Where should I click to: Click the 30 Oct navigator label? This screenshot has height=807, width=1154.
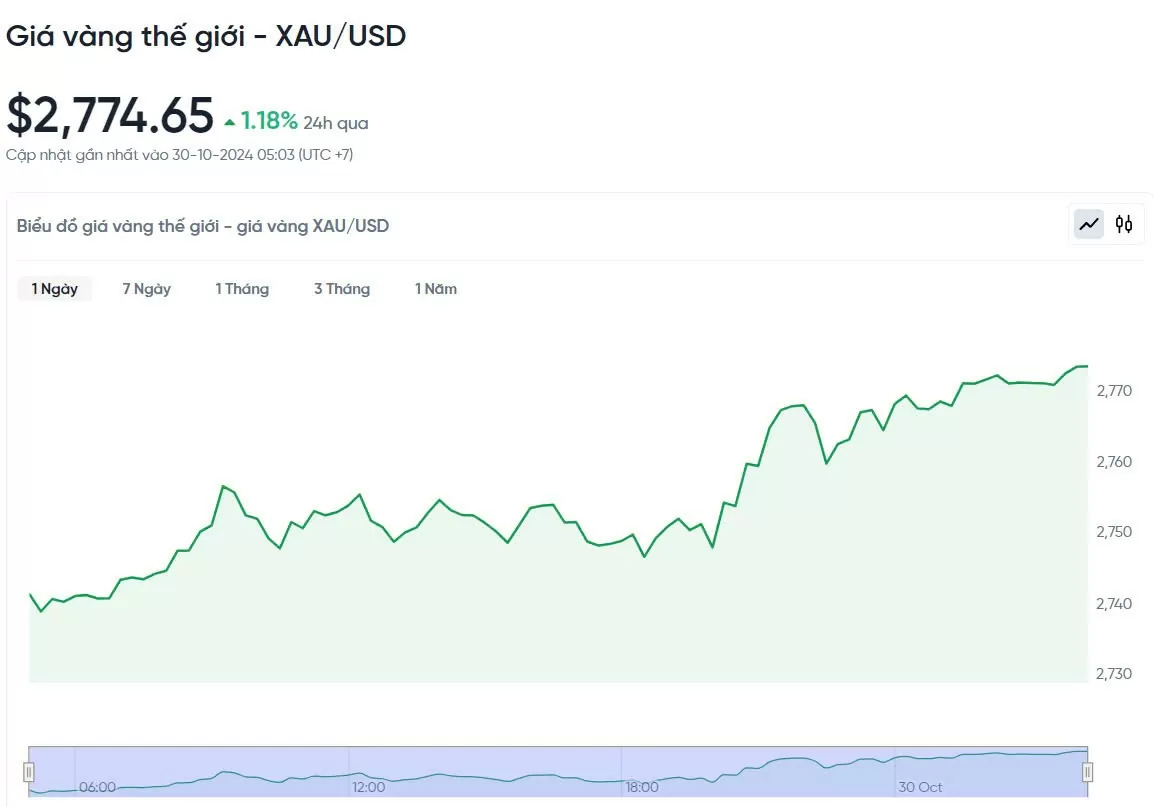click(920, 787)
